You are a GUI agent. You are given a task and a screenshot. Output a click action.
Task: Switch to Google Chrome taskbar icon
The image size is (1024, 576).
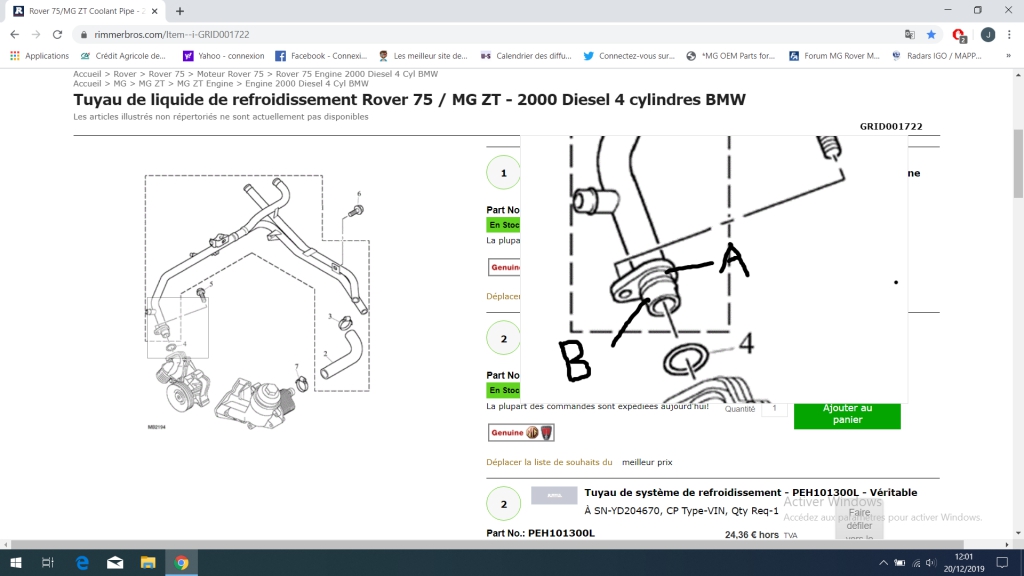pyautogui.click(x=182, y=563)
